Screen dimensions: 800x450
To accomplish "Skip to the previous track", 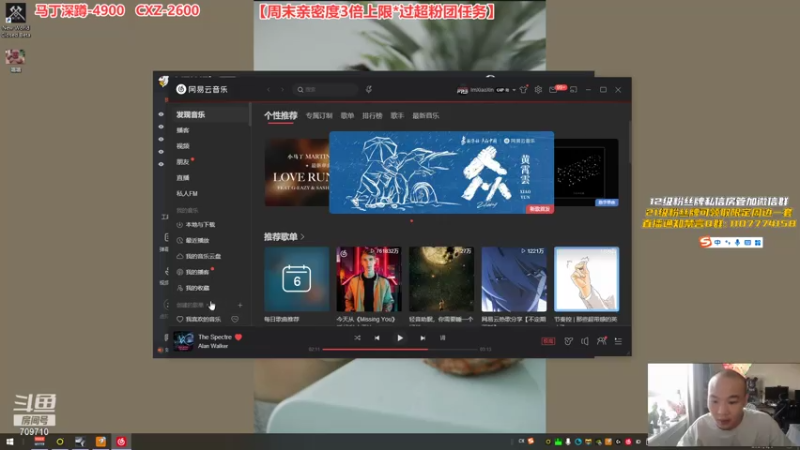I will (x=377, y=338).
